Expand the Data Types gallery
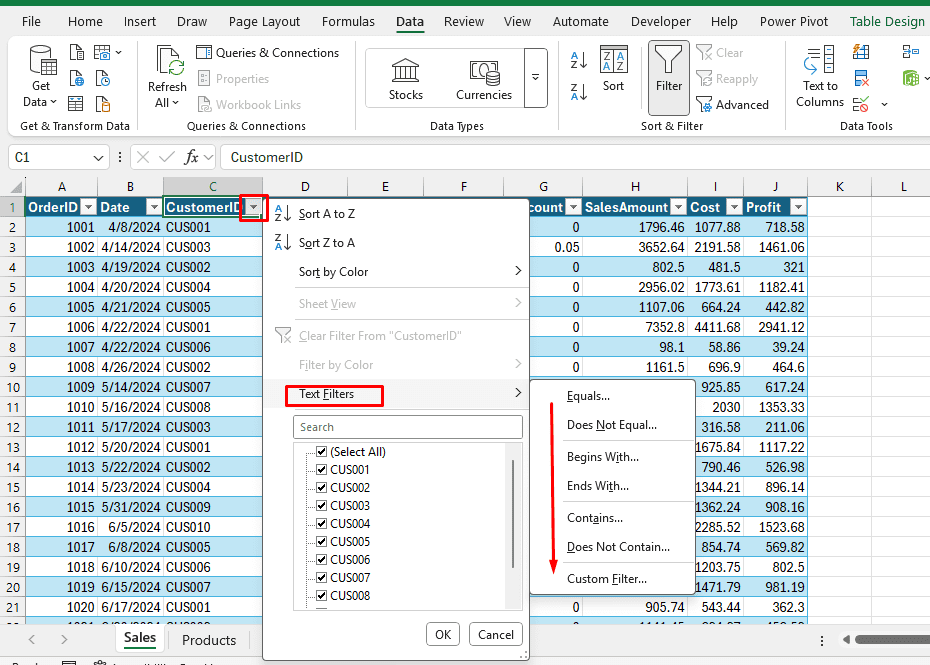The height and width of the screenshot is (665, 930). point(536,78)
